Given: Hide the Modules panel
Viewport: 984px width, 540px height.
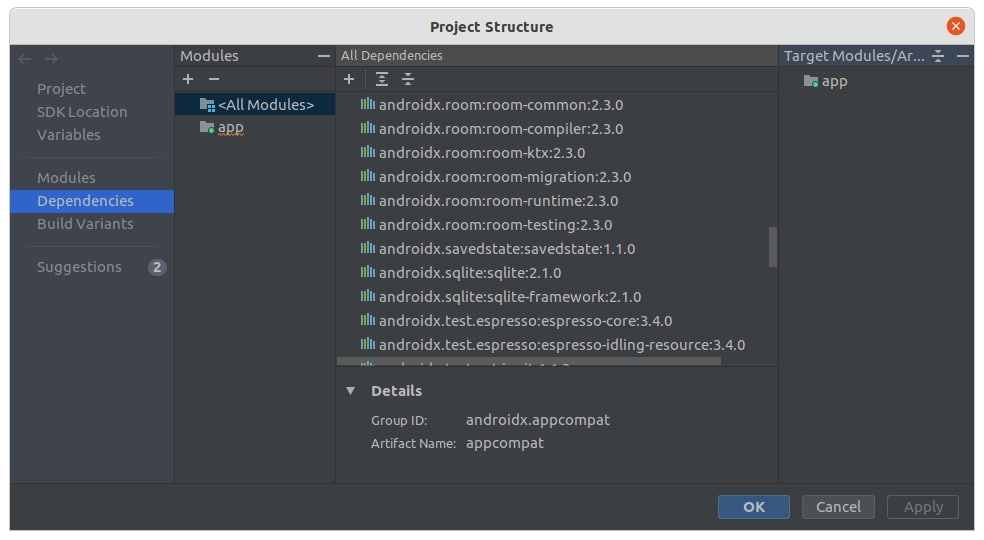Looking at the screenshot, I should coord(324,56).
